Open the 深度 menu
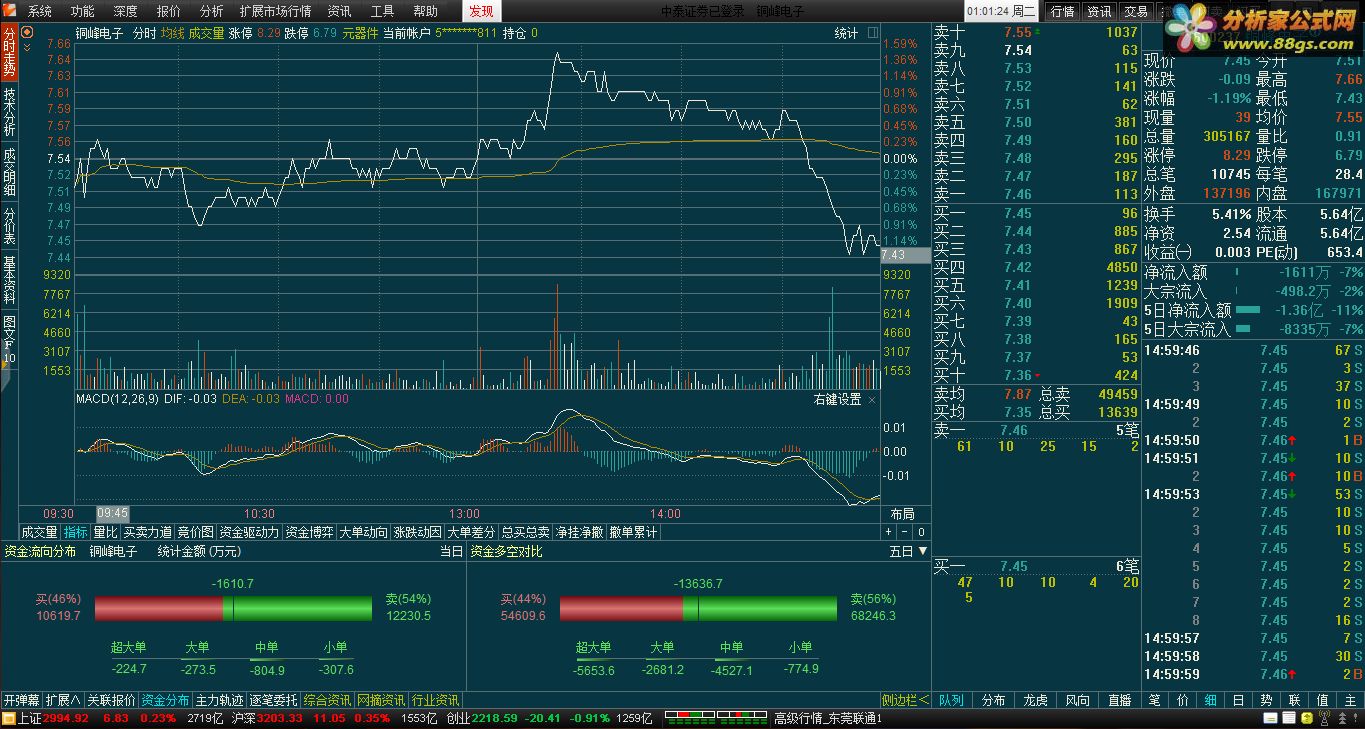Image resolution: width=1365 pixels, height=729 pixels. [126, 11]
